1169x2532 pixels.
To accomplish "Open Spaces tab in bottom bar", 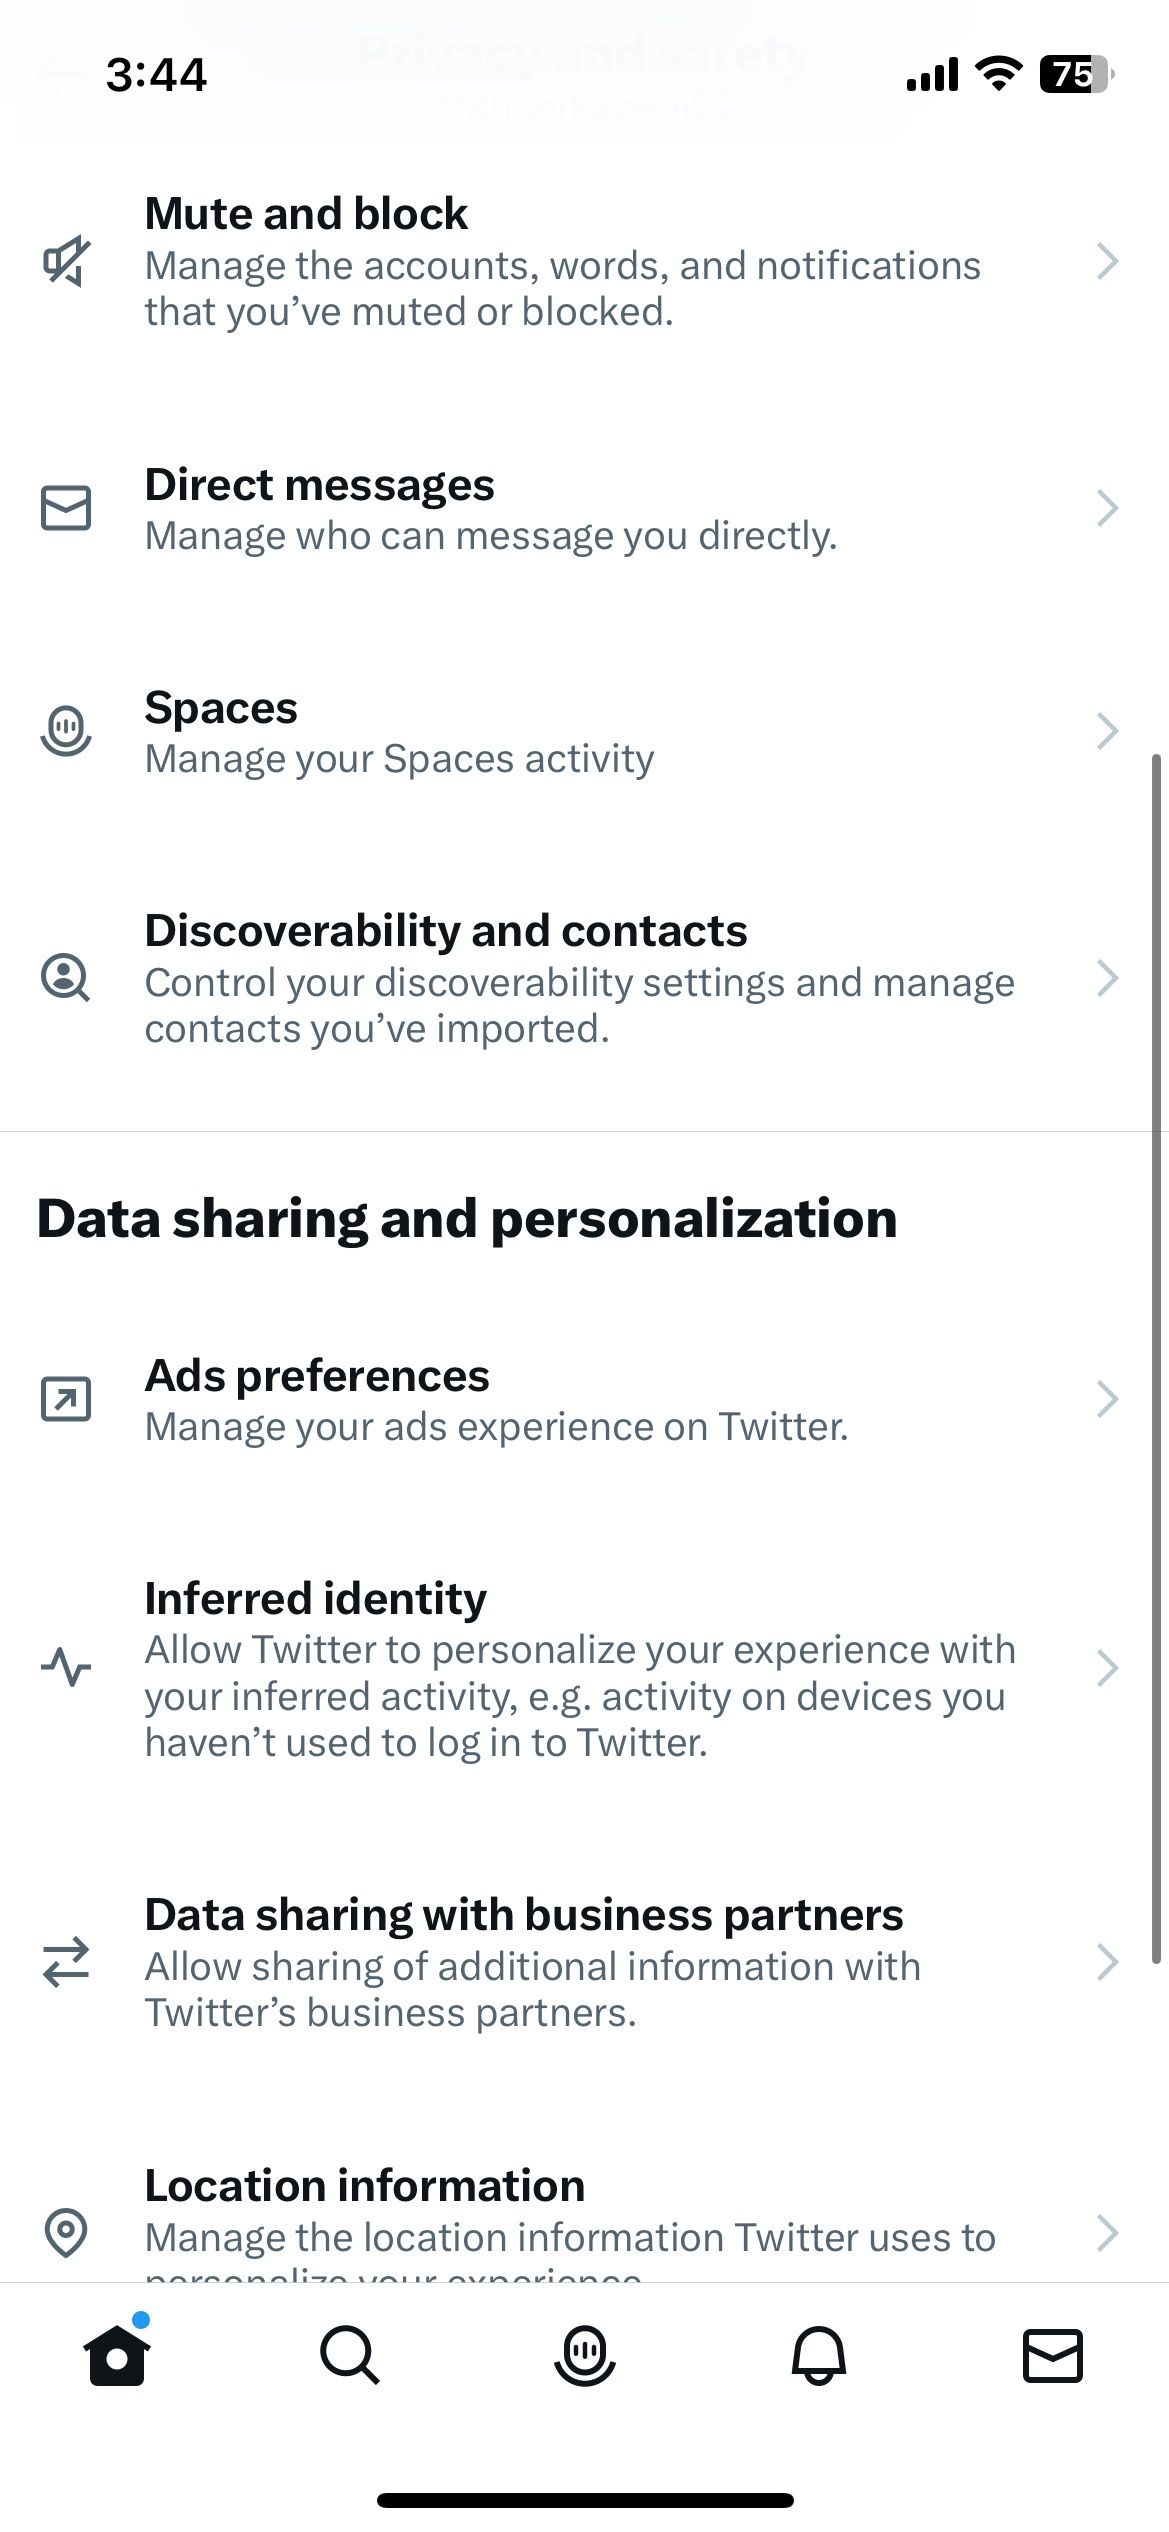I will [x=584, y=2355].
